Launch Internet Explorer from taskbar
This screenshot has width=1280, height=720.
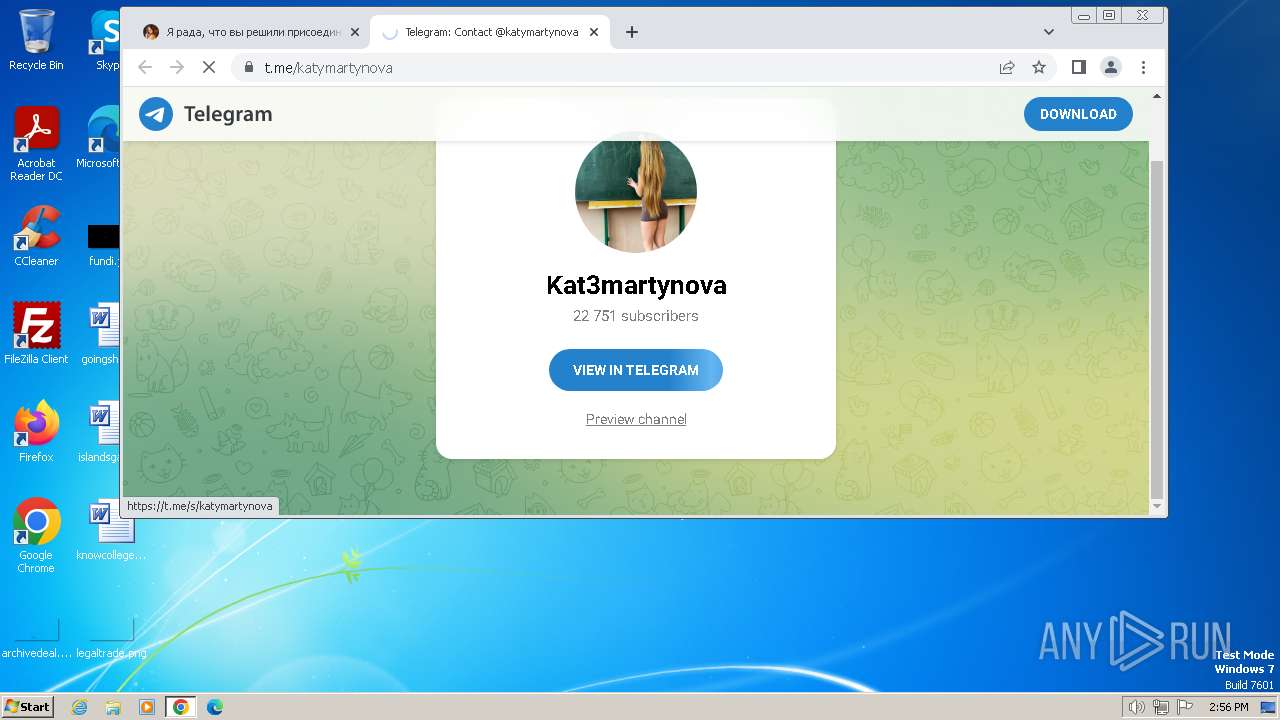[x=80, y=707]
